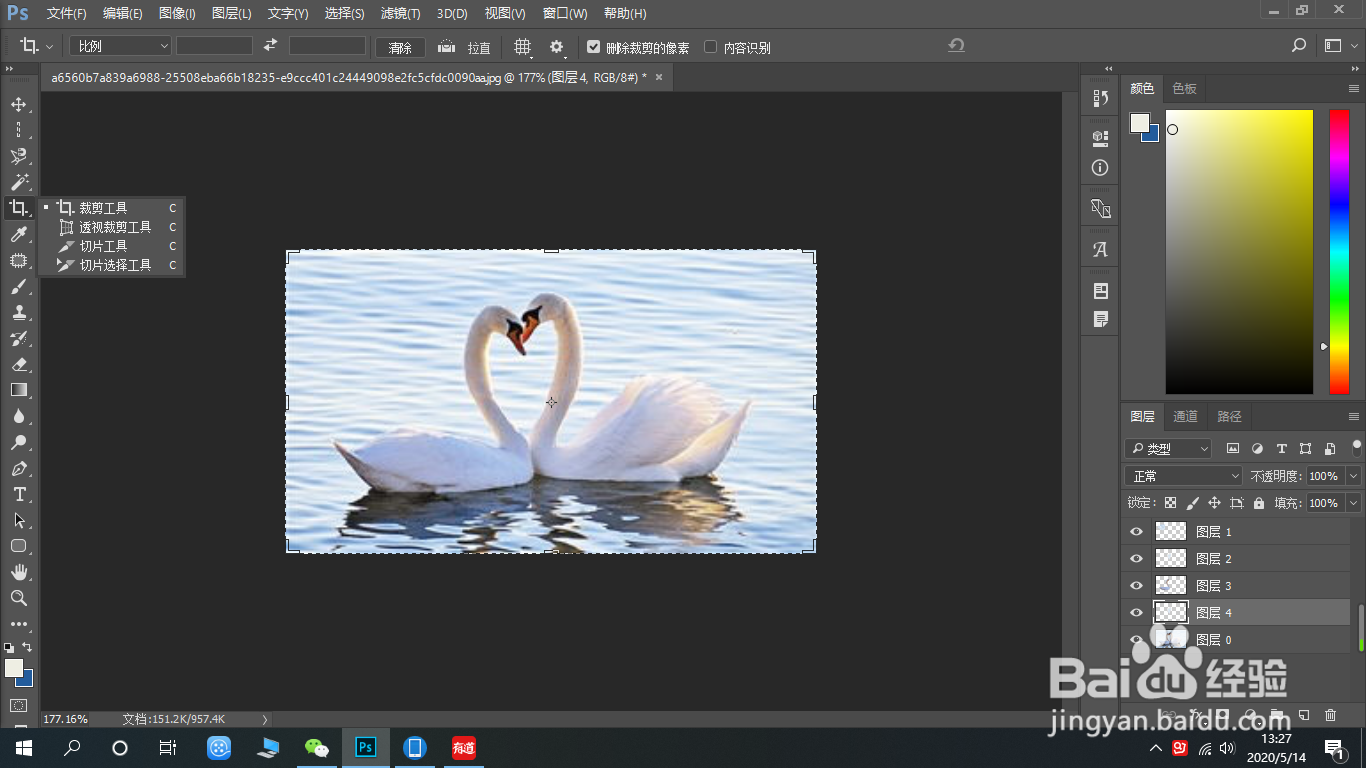Open the 比例 crop ratio dropdown
Screen dimensions: 1366x768
121,46
